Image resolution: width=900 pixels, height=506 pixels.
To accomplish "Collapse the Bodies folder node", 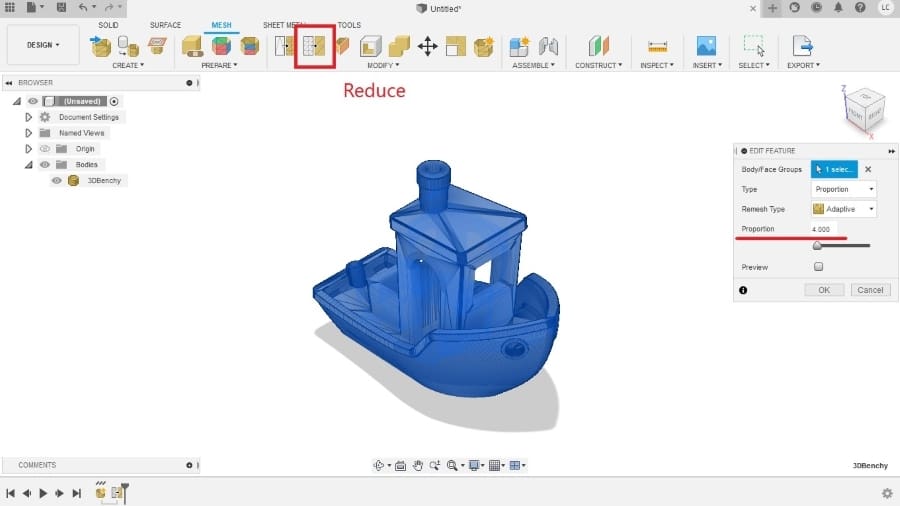I will point(28,165).
